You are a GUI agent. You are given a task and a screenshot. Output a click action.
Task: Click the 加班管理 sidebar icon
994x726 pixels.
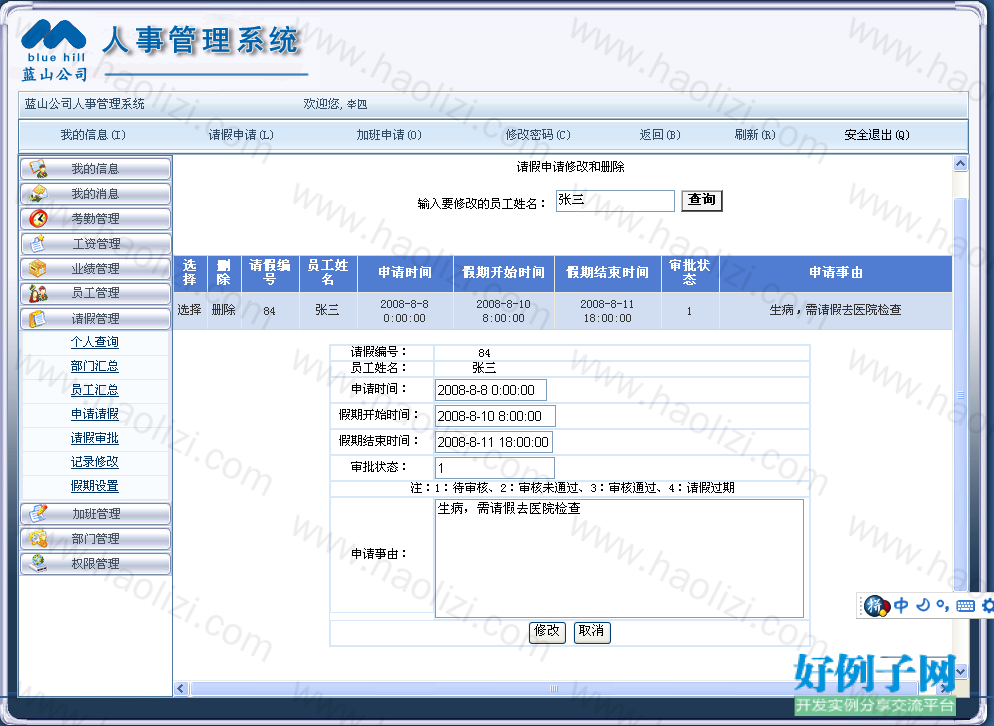click(38, 513)
